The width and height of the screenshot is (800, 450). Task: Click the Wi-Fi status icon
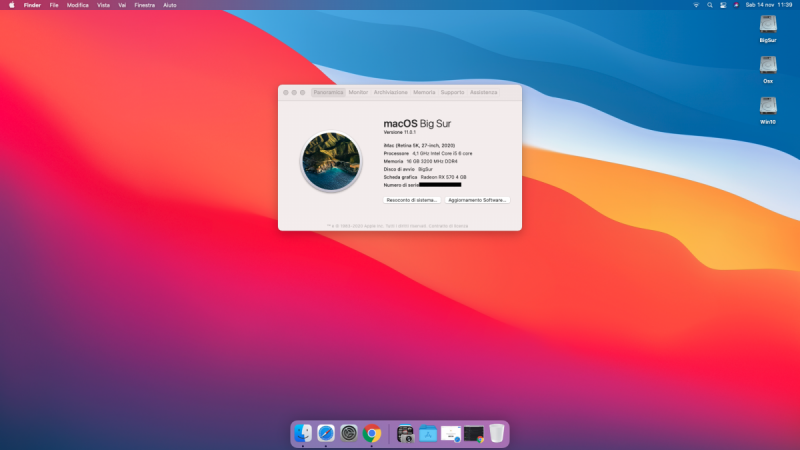coord(696,5)
